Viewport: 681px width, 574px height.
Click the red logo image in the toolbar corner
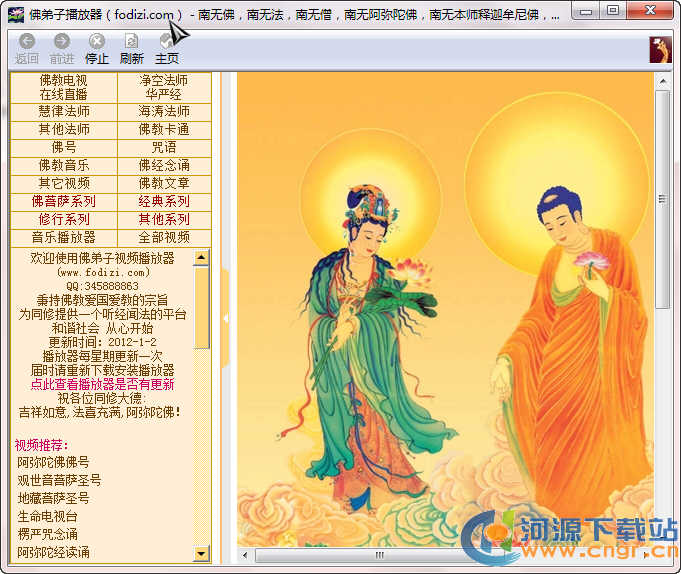(660, 50)
